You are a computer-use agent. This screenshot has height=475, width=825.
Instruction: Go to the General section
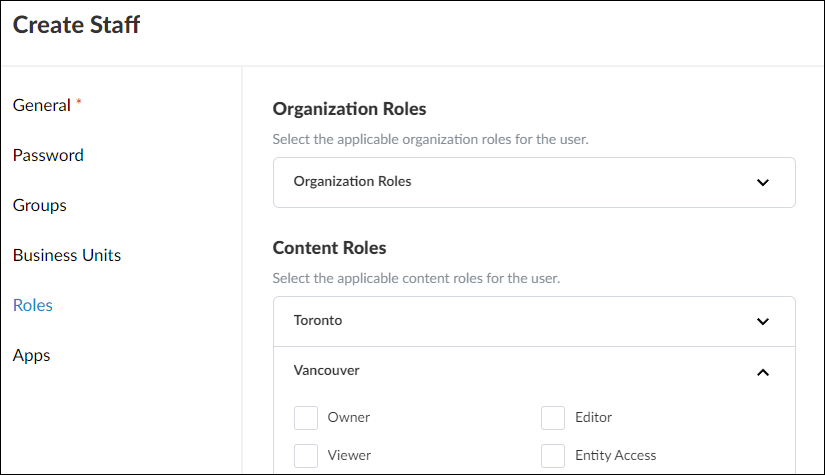(x=42, y=106)
